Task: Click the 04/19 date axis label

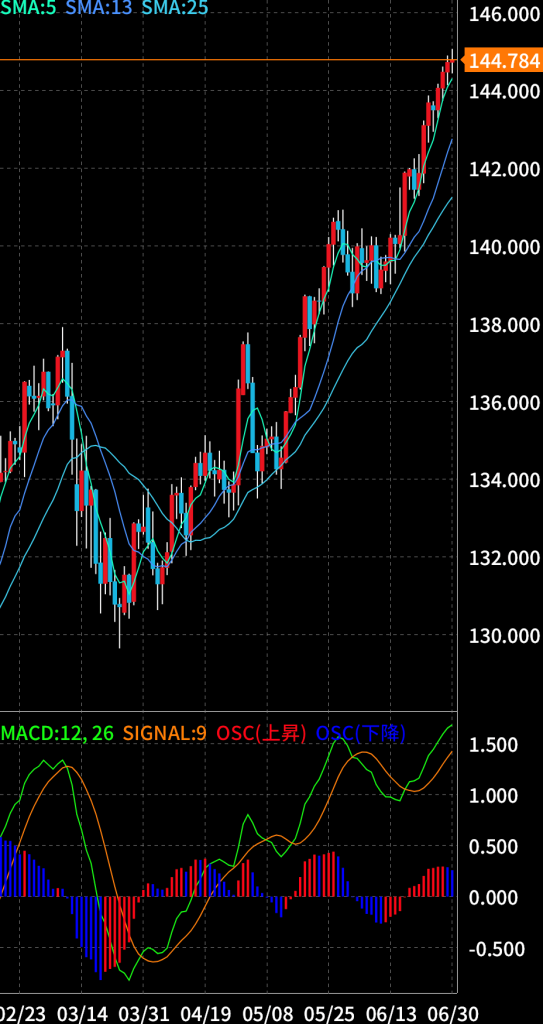Action: point(205,1014)
